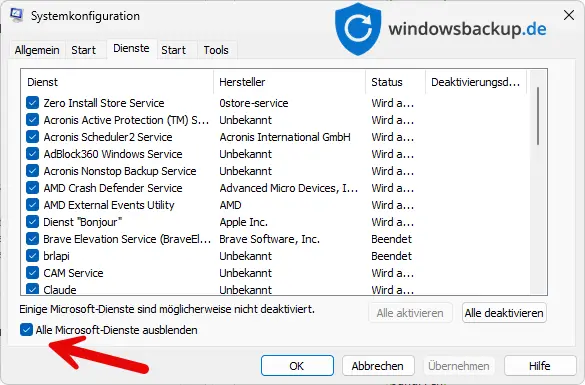Click the AdBlock360 Windows Service name
Viewport: 585px width, 385px height.
click(113, 154)
